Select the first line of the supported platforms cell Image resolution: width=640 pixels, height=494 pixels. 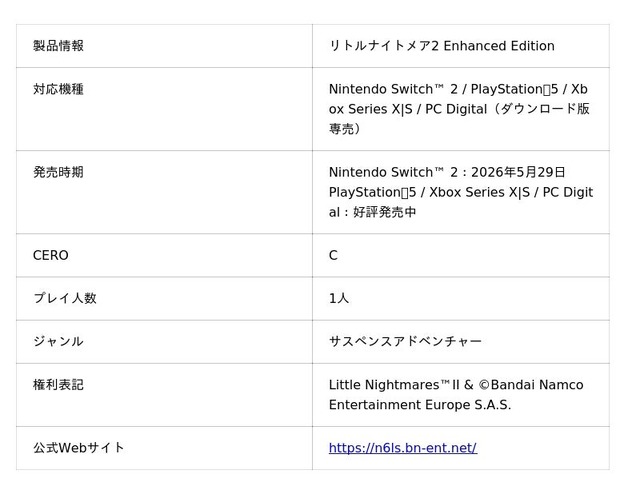click(x=458, y=89)
